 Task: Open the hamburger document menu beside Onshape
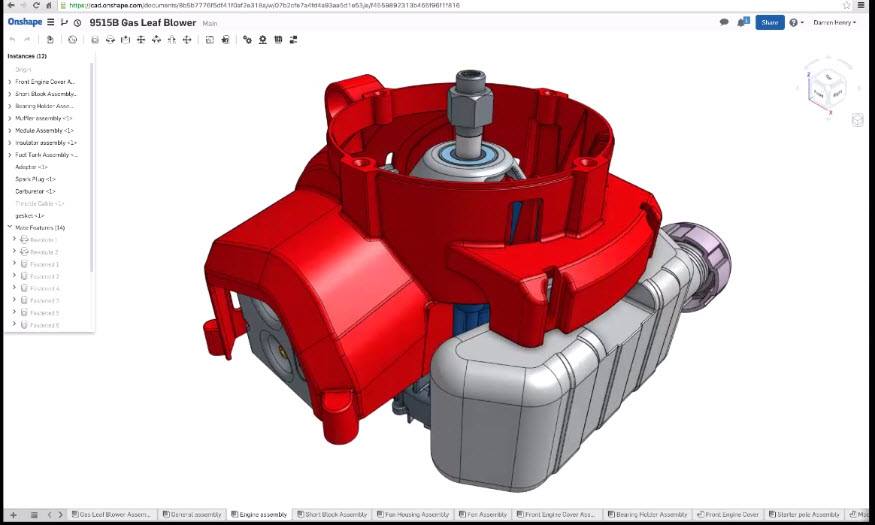point(51,22)
